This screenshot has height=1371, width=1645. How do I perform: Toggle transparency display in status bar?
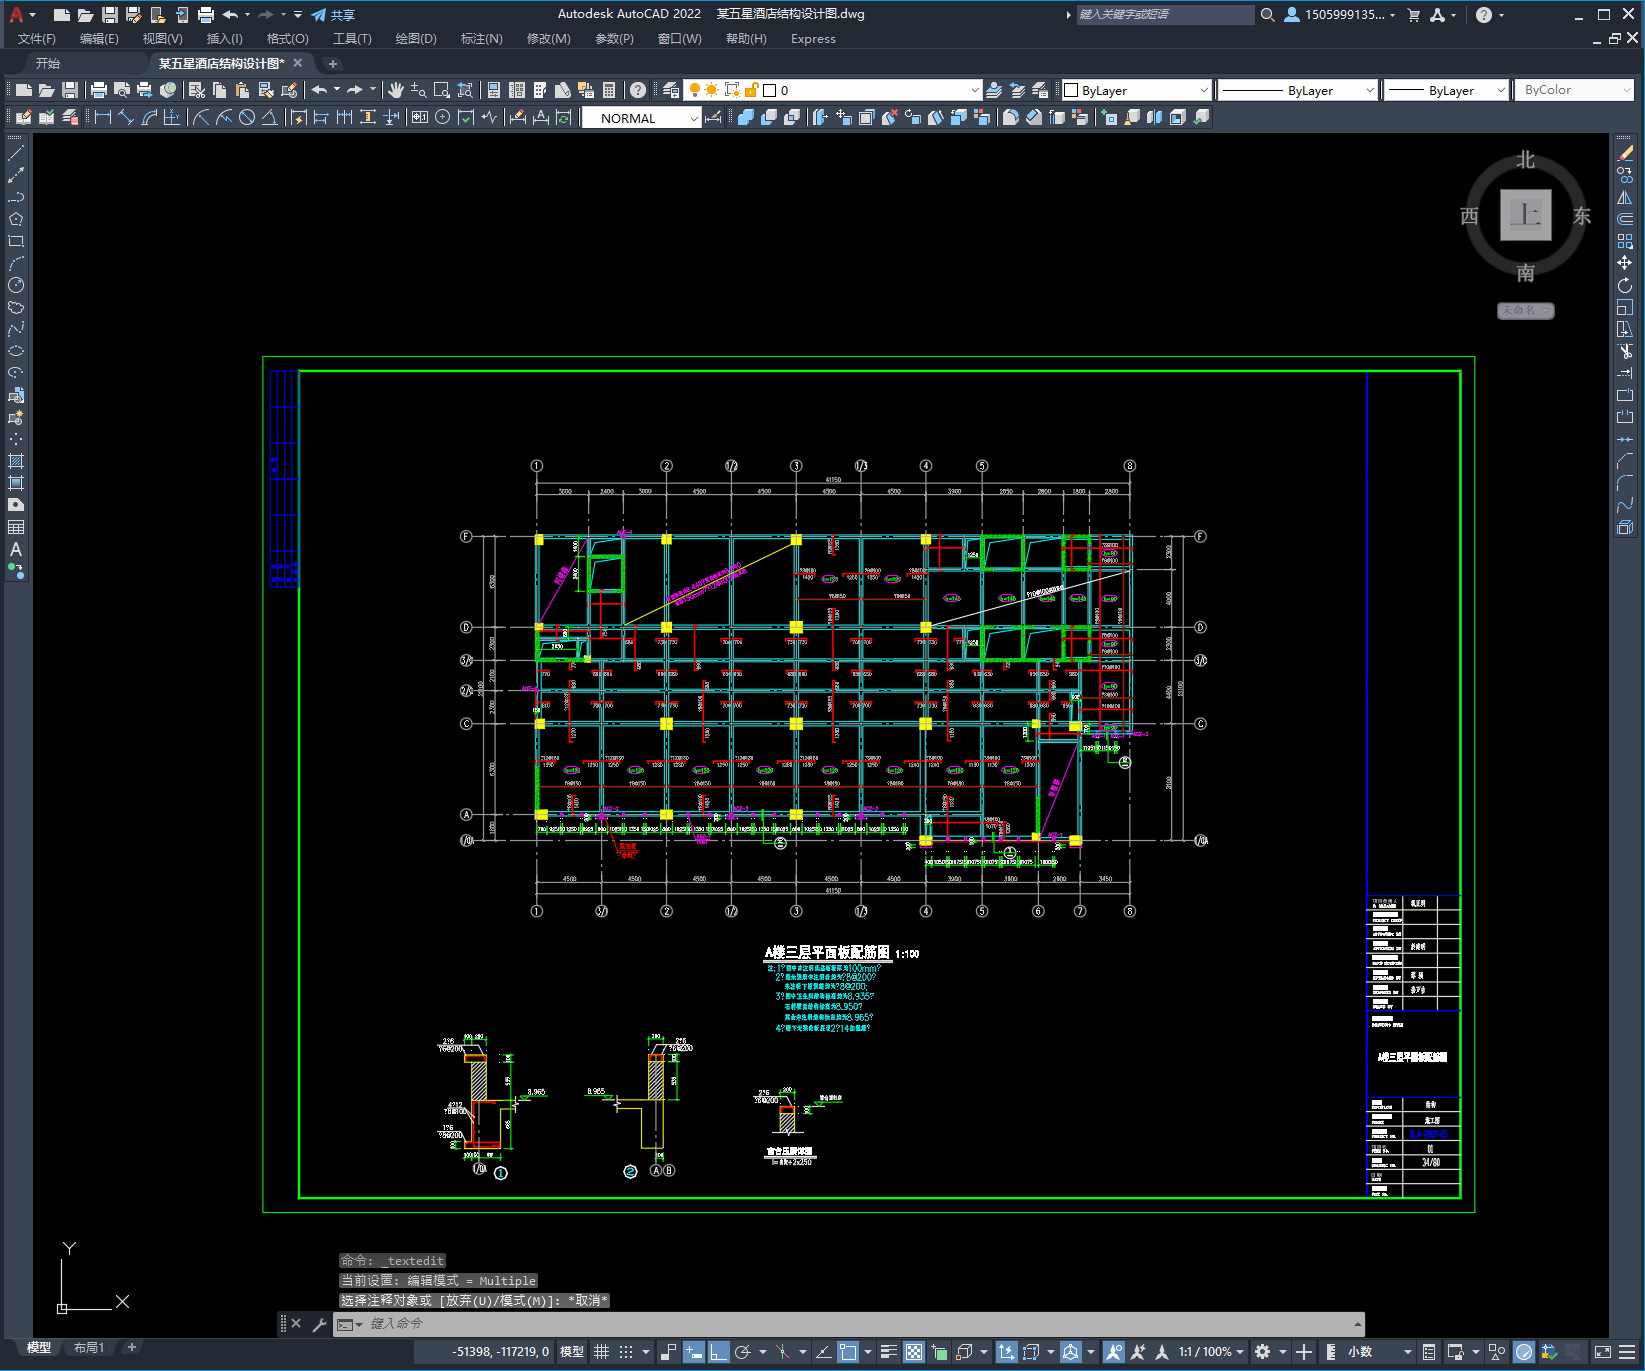click(914, 1352)
